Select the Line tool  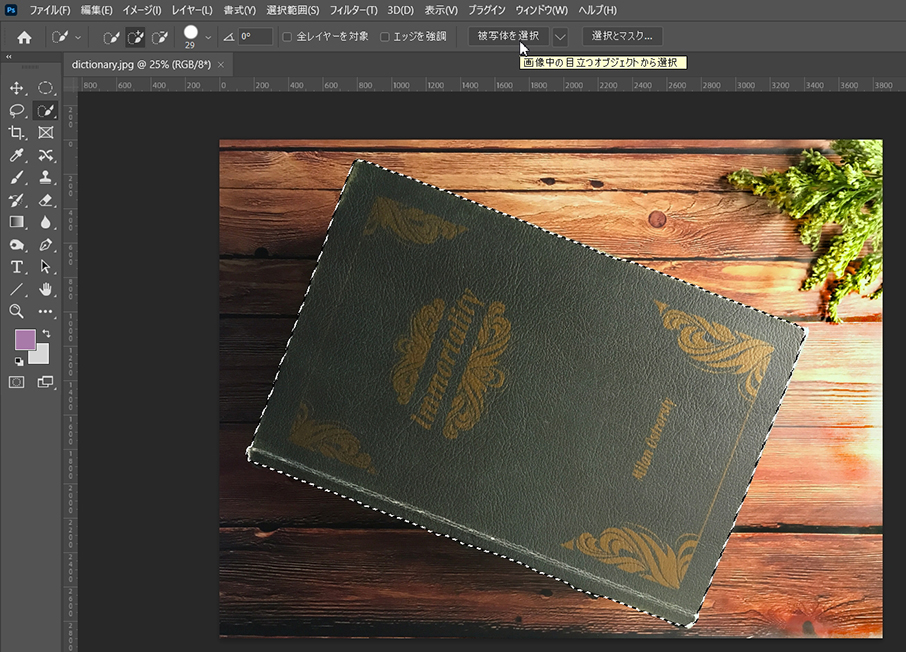point(17,289)
